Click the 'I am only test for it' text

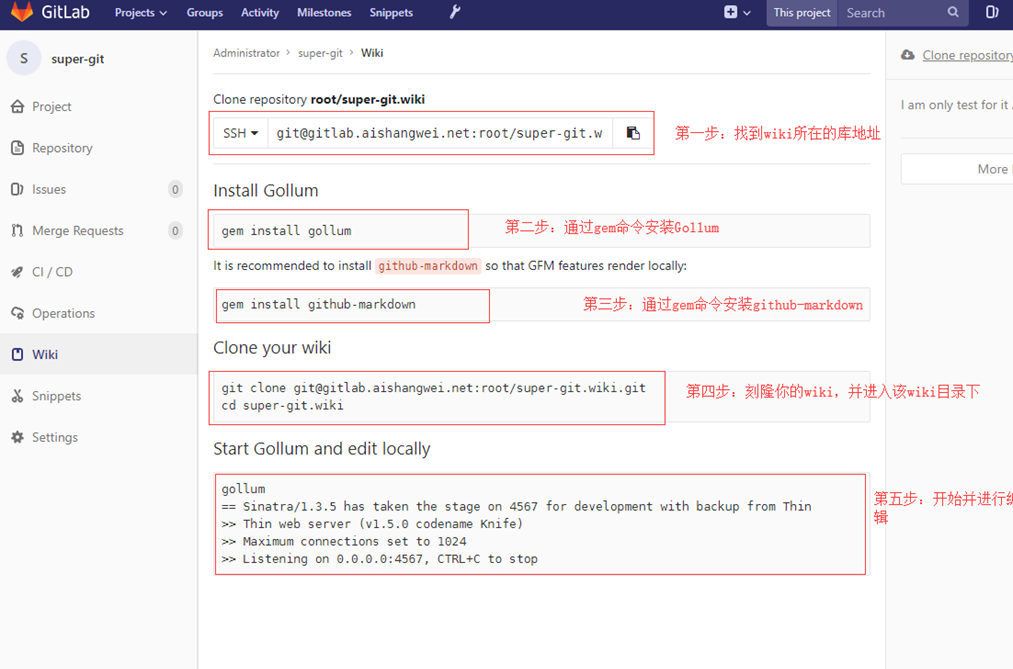point(956,105)
